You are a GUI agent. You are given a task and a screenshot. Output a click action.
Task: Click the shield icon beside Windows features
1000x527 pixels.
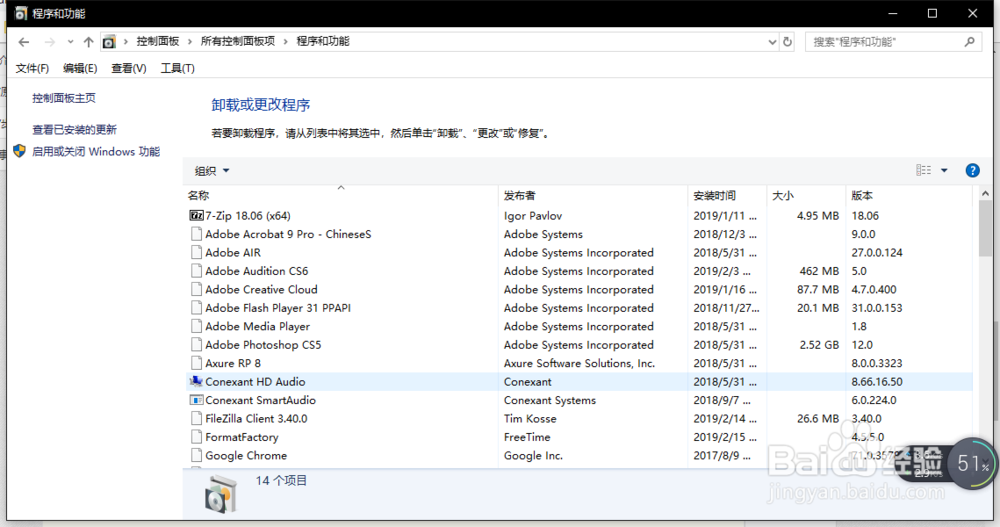click(x=20, y=152)
